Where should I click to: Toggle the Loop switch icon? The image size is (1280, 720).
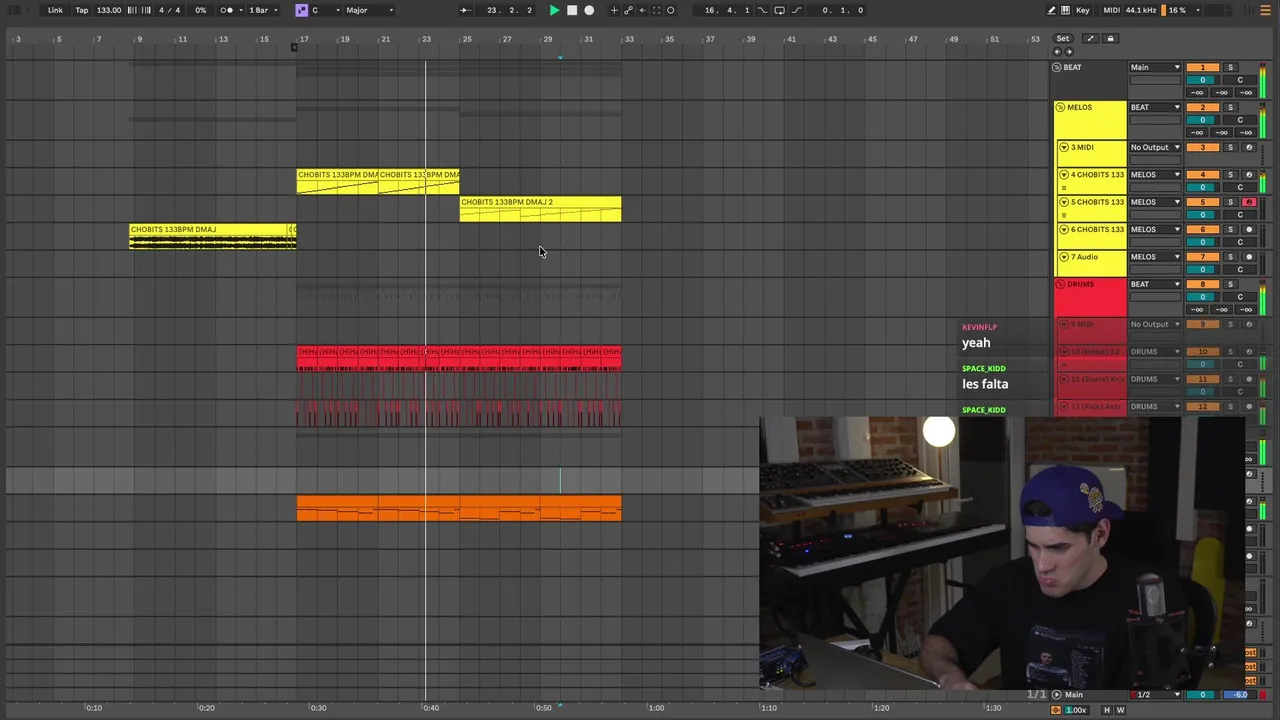779,10
